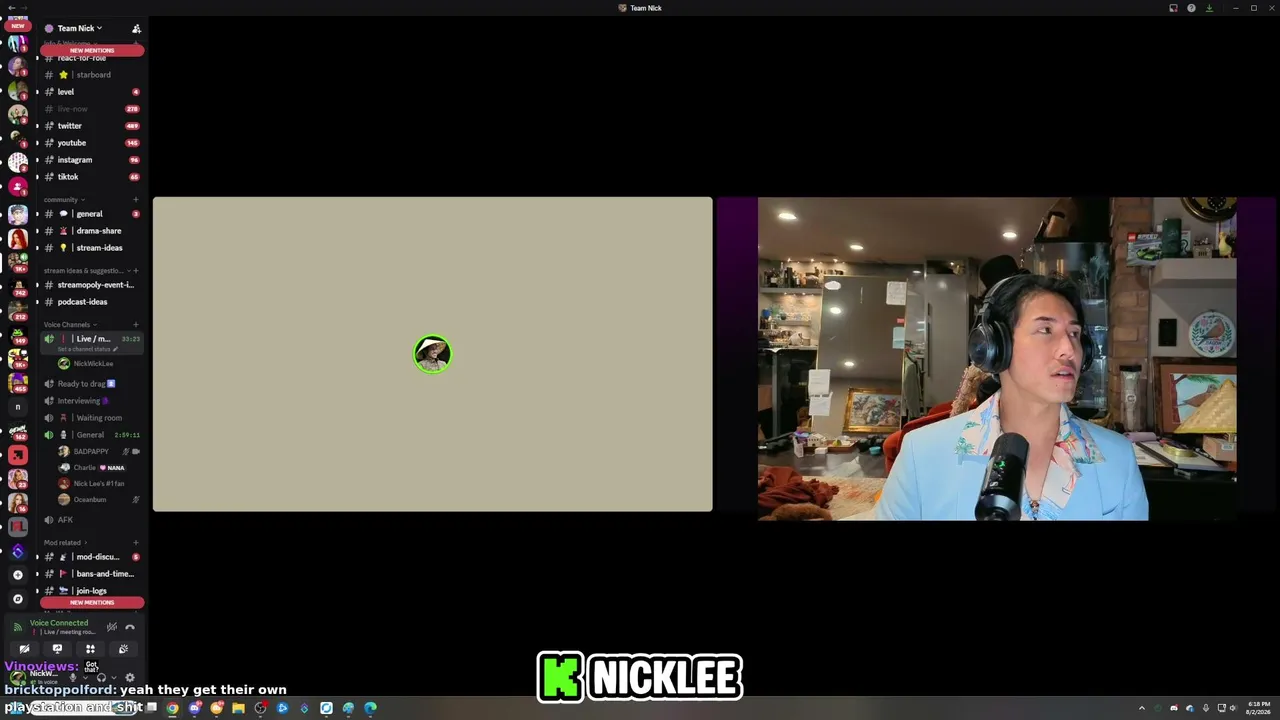Open the bans-and-timeouts channel
1280x720 pixels.
(92, 574)
